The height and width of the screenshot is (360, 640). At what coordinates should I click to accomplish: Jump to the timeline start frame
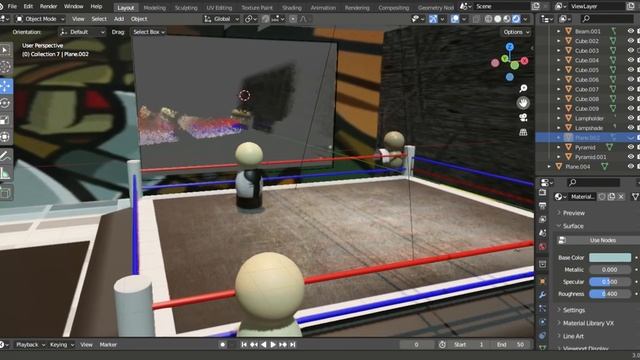click(x=244, y=345)
